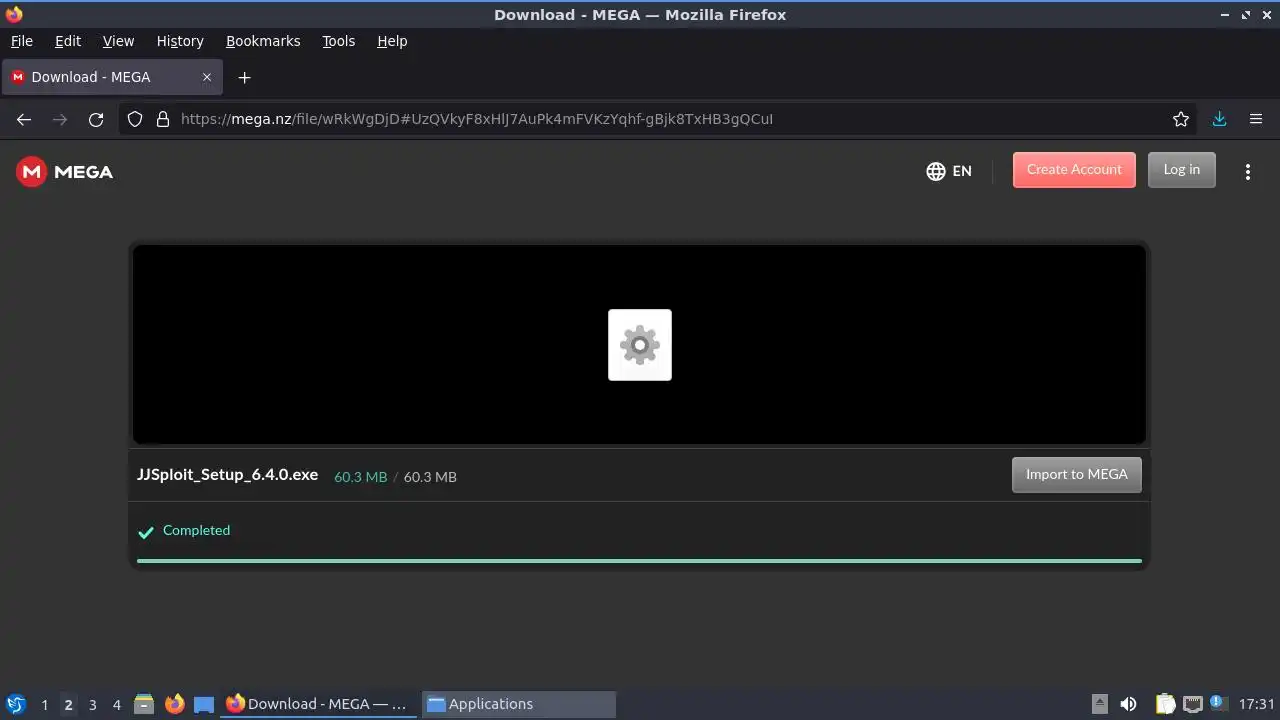Viewport: 1280px width, 720px height.
Task: Select the Applications taskbar window button
Action: click(519, 704)
